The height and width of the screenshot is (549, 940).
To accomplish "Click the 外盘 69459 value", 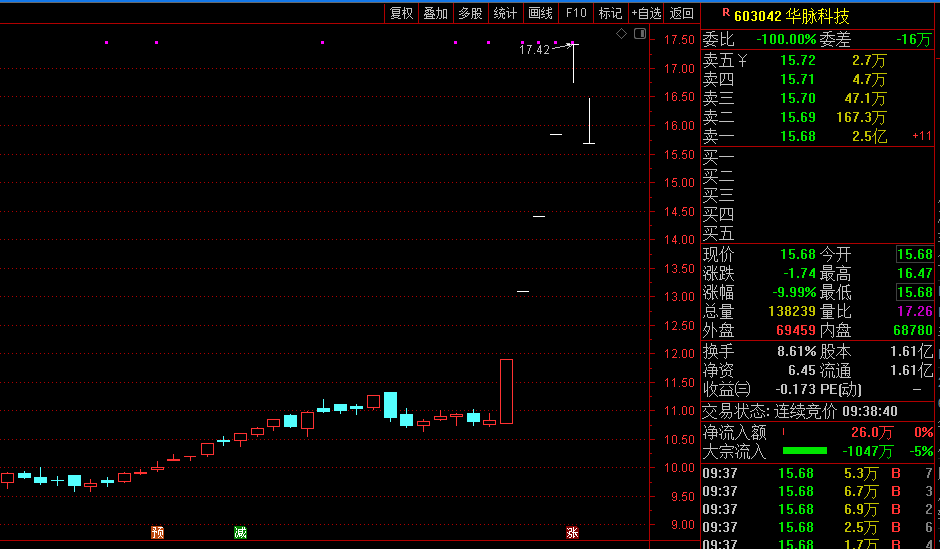I will click(x=796, y=330).
